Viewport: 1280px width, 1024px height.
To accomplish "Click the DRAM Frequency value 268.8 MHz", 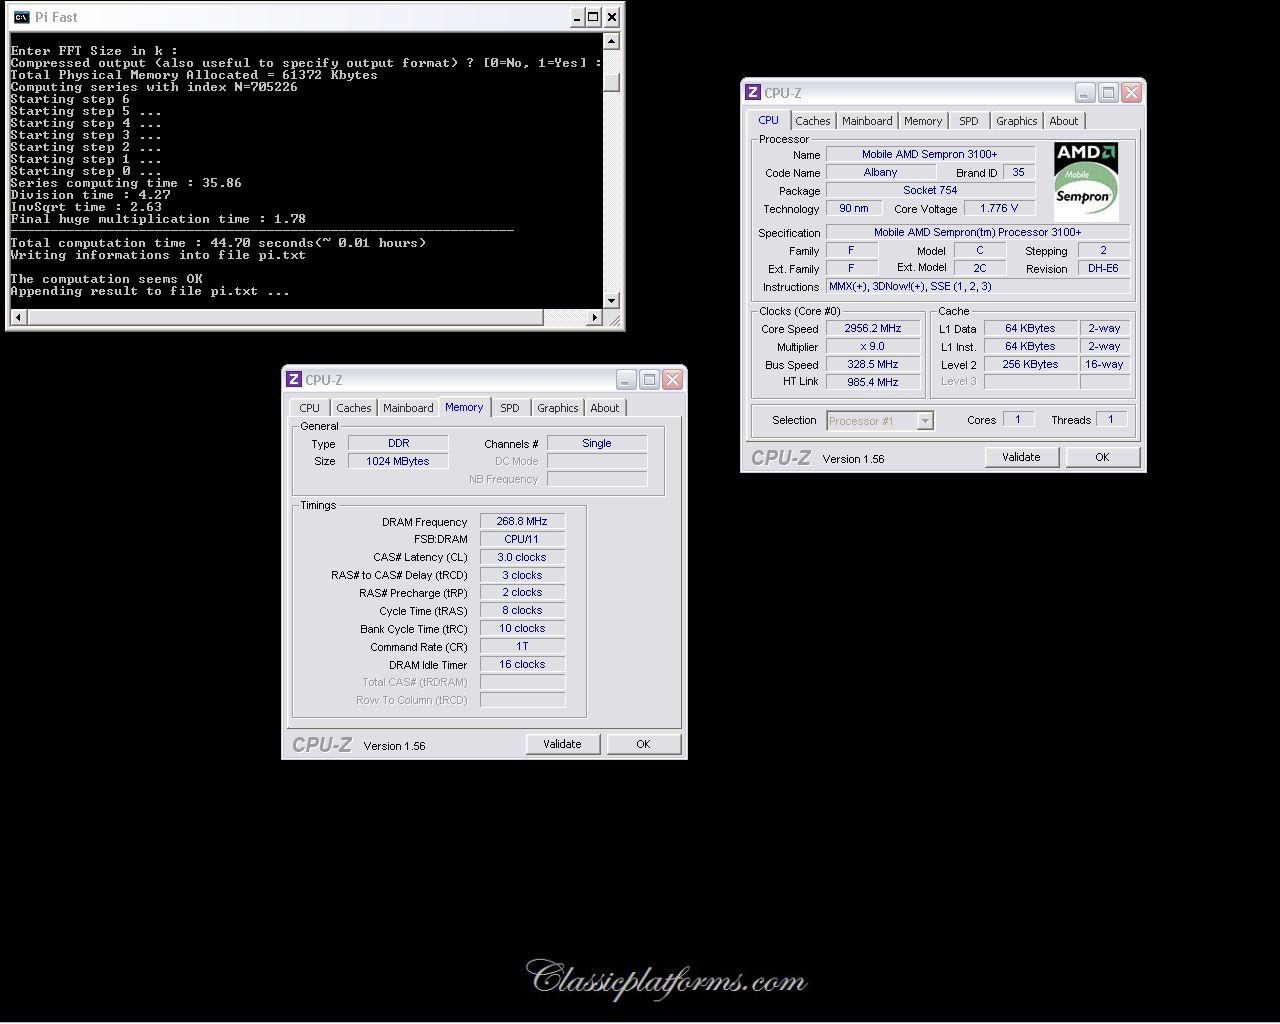I will 522,521.
